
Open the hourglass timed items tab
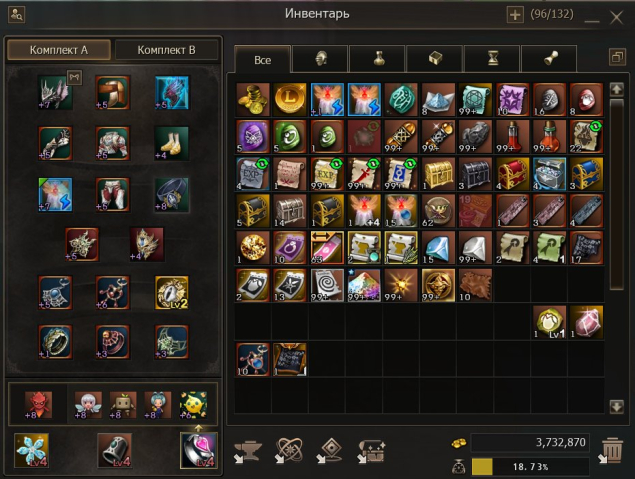492,59
